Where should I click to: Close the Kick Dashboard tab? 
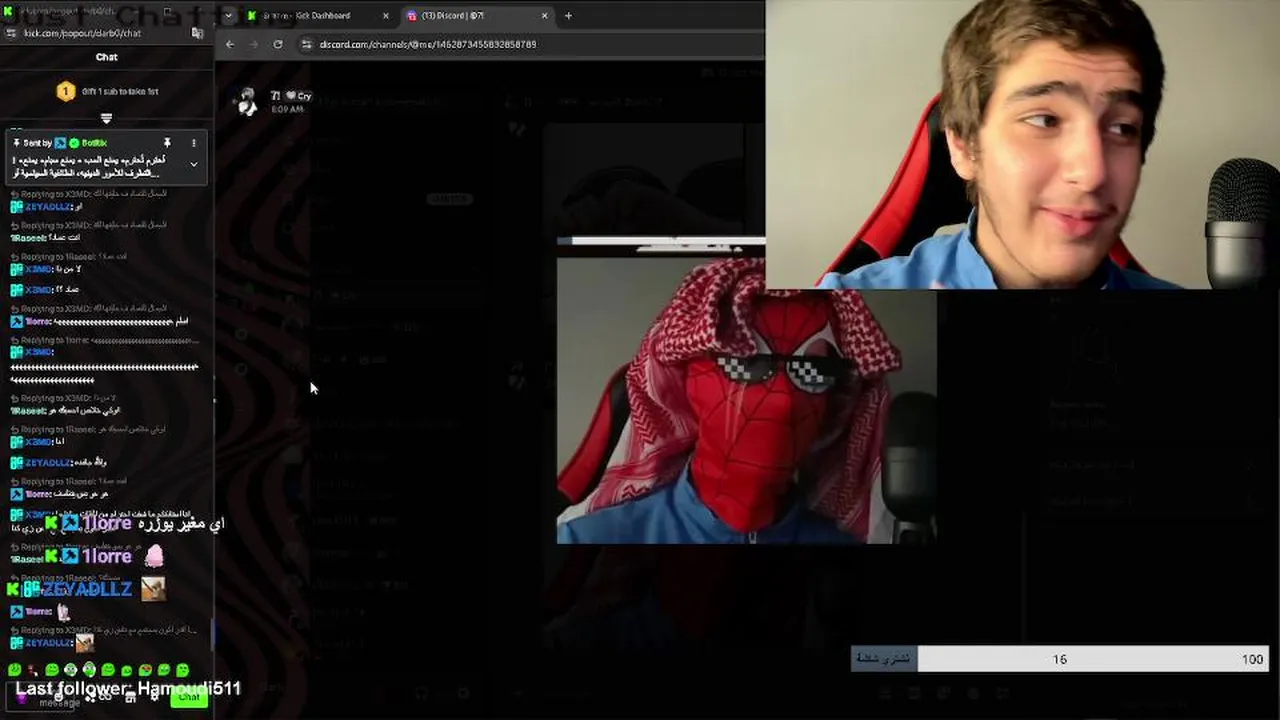click(386, 16)
